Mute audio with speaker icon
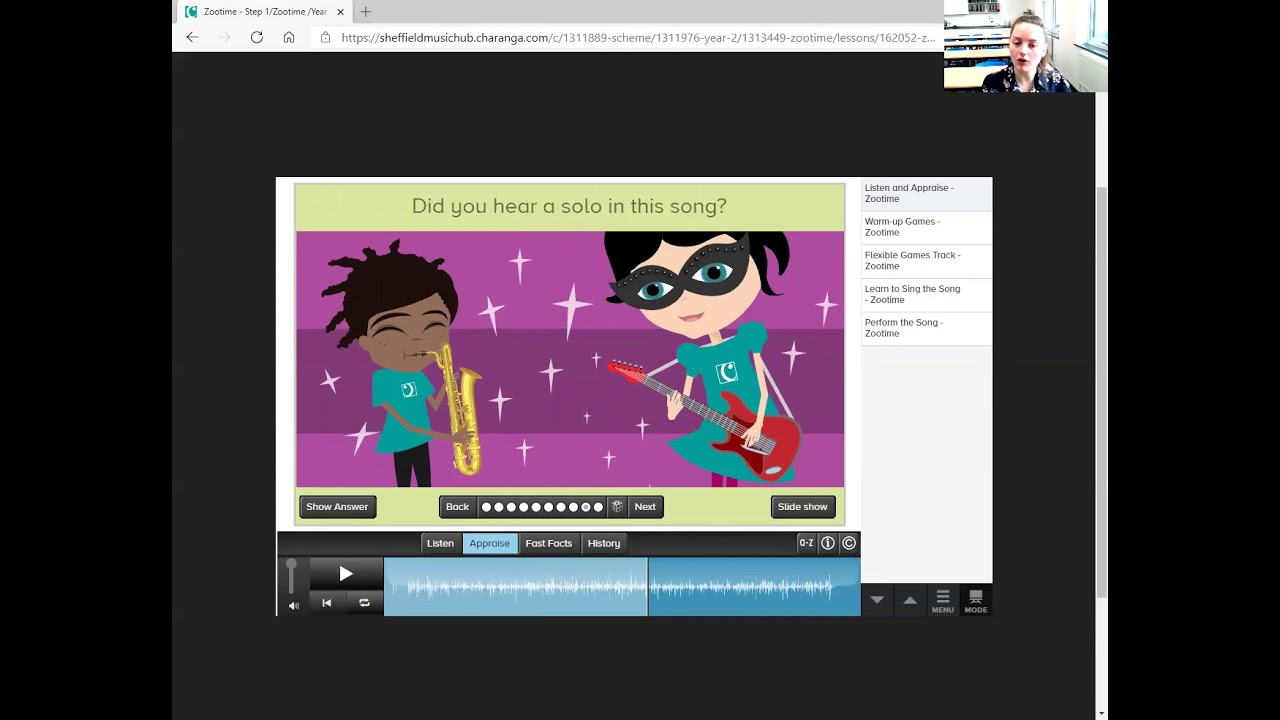 pos(293,606)
